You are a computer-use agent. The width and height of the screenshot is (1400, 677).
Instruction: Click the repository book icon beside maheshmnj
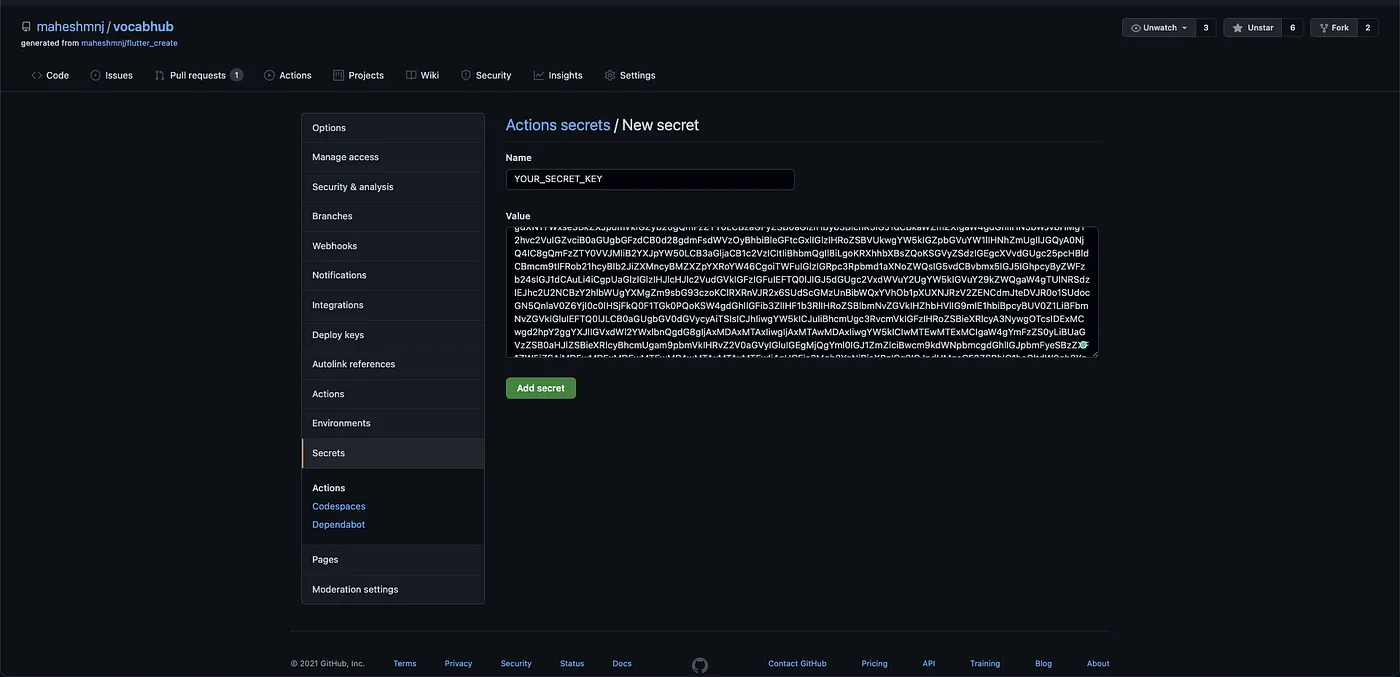click(26, 27)
